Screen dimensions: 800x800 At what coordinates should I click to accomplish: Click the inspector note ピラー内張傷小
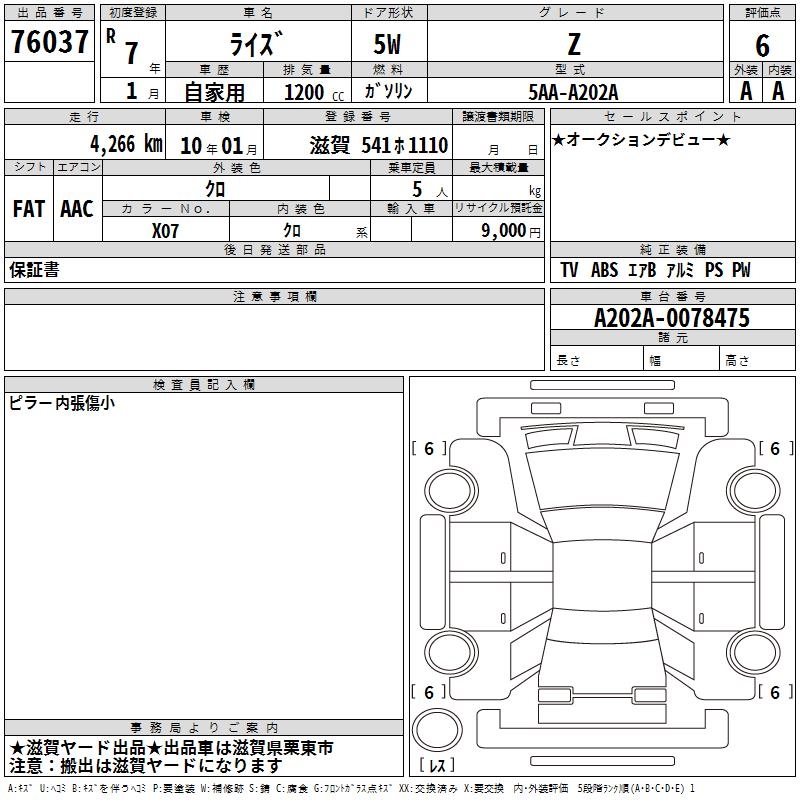[62, 404]
